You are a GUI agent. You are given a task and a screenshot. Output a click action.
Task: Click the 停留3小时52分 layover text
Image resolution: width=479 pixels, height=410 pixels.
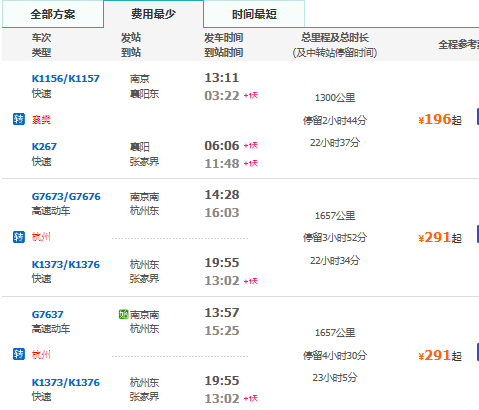(335, 238)
